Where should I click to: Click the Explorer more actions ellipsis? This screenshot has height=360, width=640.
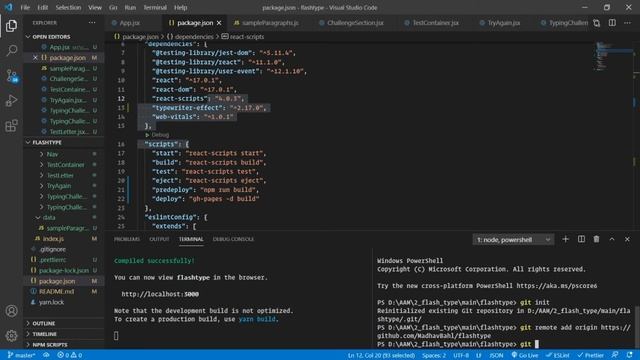pos(92,23)
